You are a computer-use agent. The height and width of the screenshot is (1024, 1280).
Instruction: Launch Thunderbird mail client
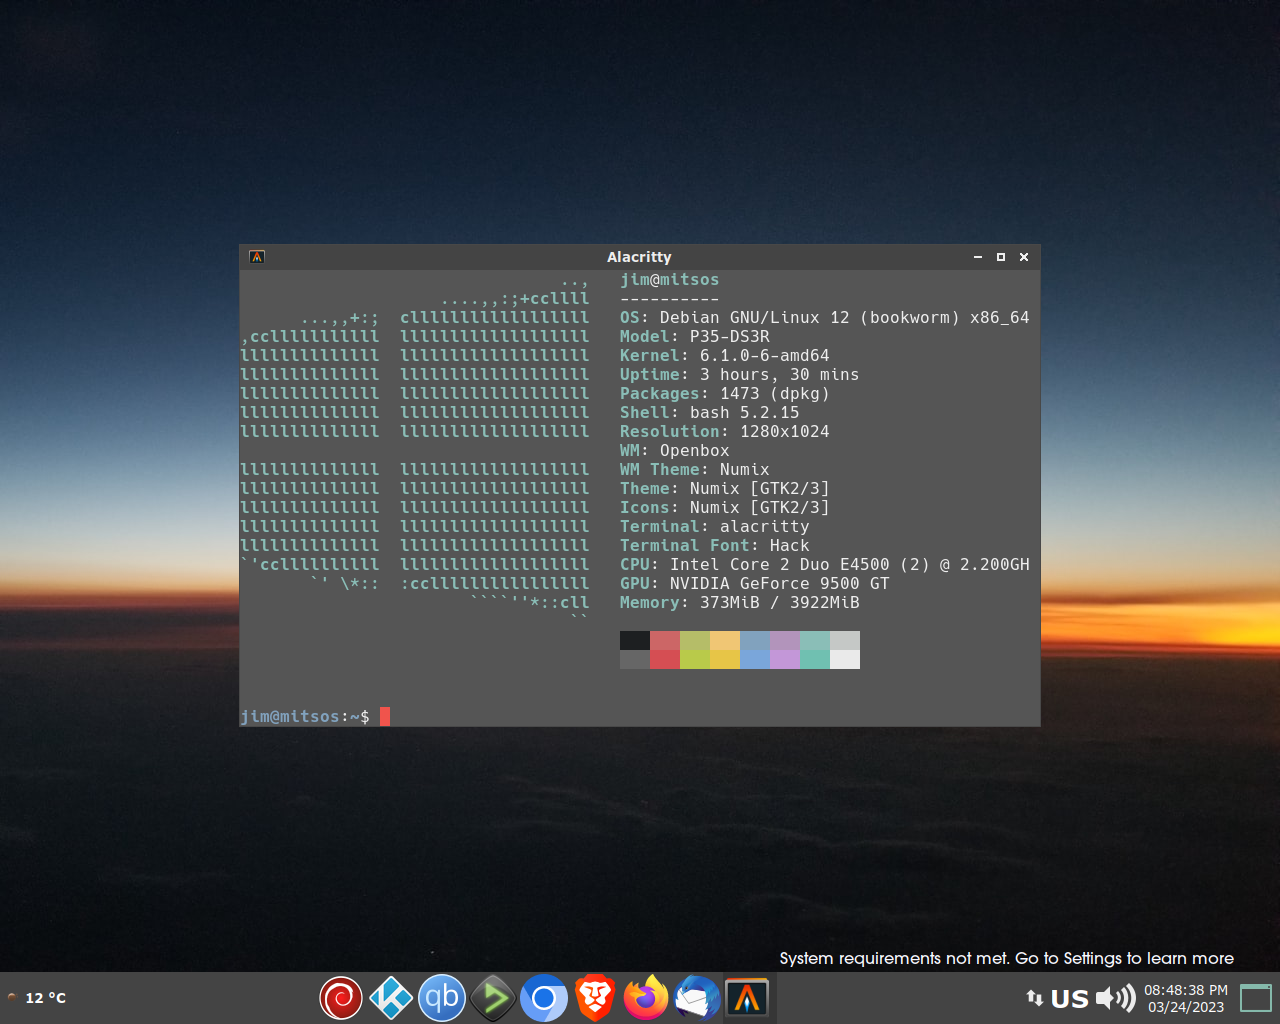tap(697, 998)
